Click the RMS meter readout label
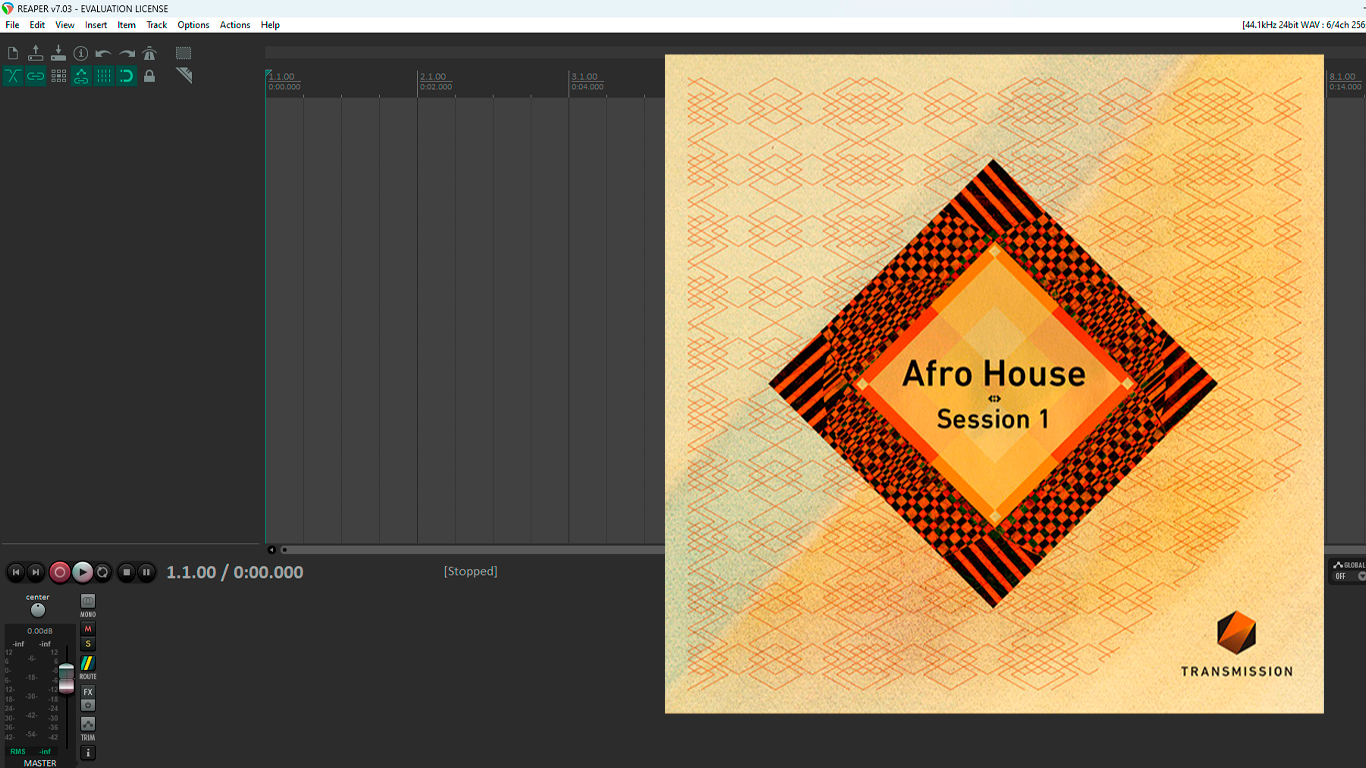This screenshot has height=768, width=1366. click(18, 751)
